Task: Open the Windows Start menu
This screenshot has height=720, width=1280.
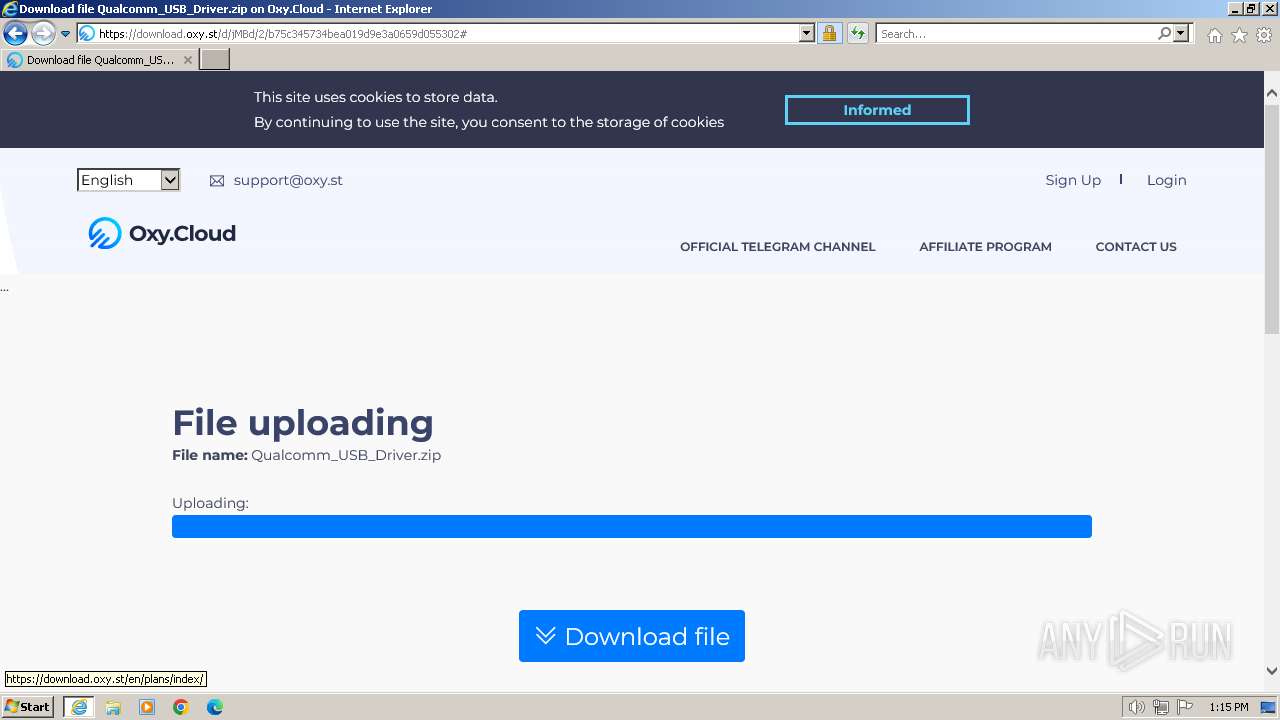Action: (x=28, y=707)
